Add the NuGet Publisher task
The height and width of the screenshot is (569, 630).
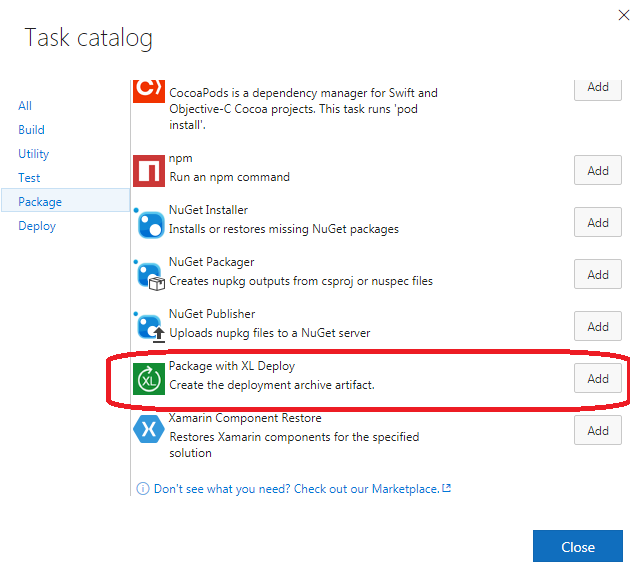598,326
